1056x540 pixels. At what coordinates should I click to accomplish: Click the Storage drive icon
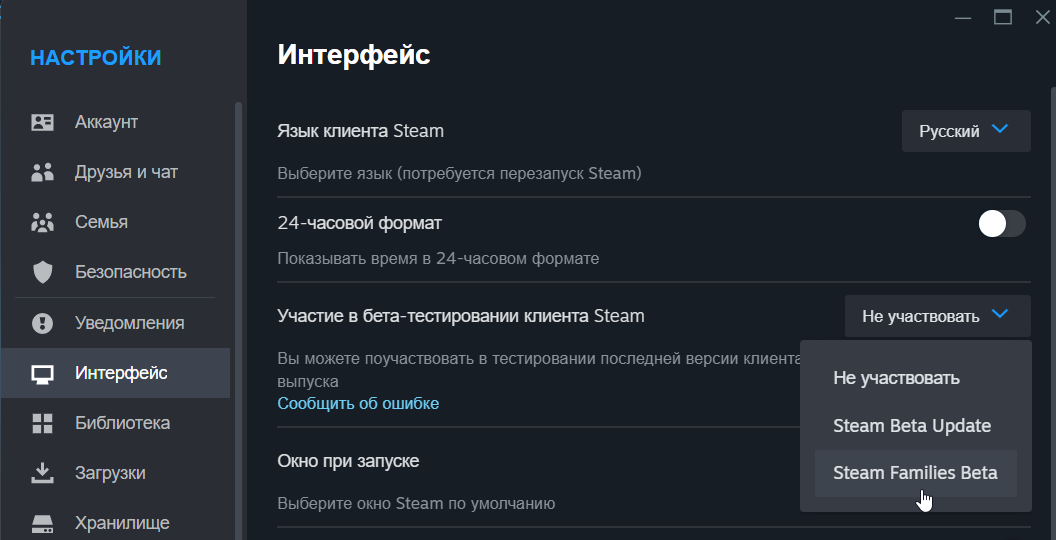point(42,522)
